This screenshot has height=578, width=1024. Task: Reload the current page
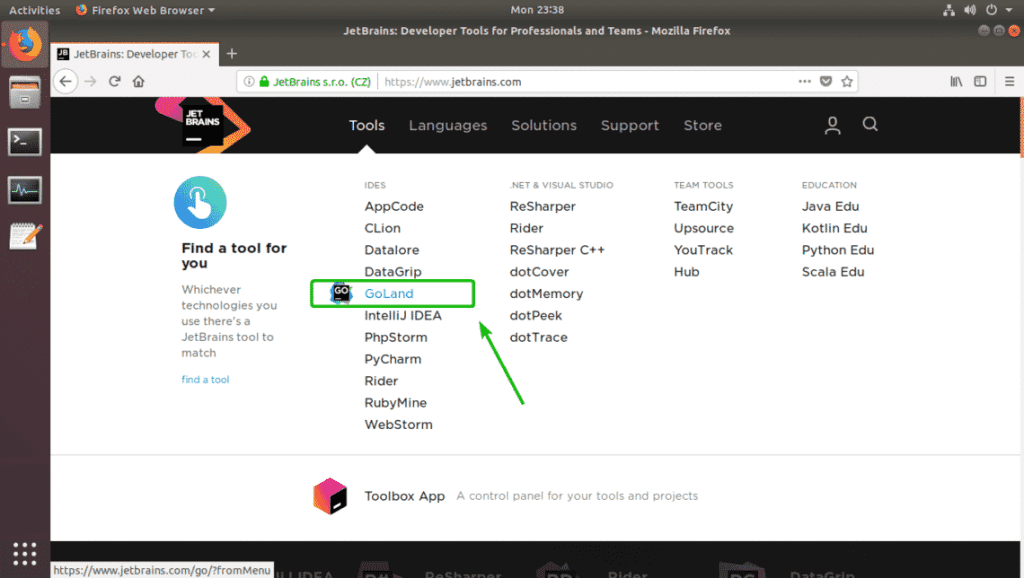click(x=114, y=82)
